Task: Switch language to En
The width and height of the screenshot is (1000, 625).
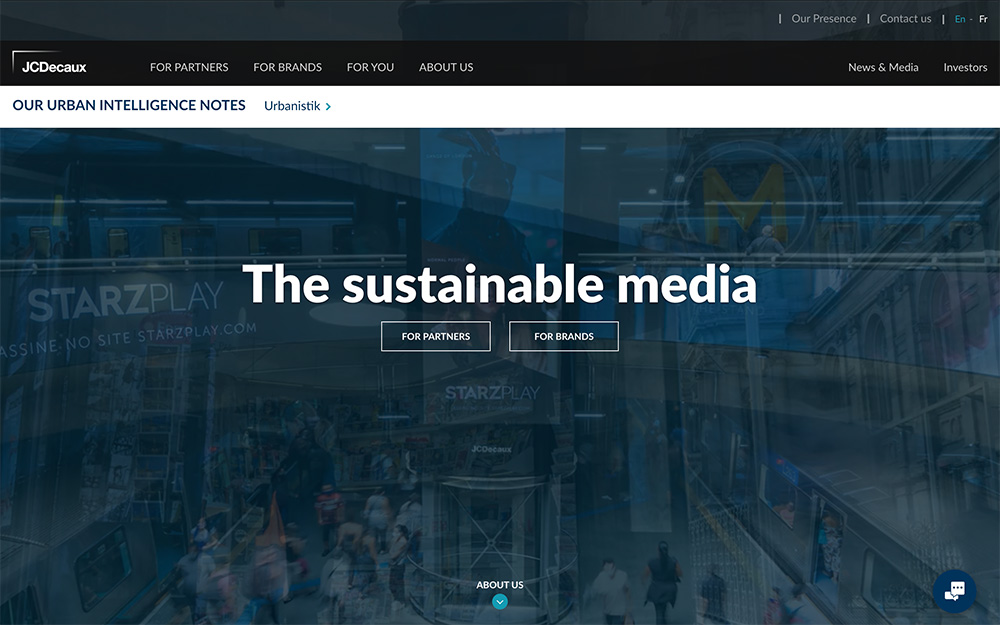Action: (960, 19)
